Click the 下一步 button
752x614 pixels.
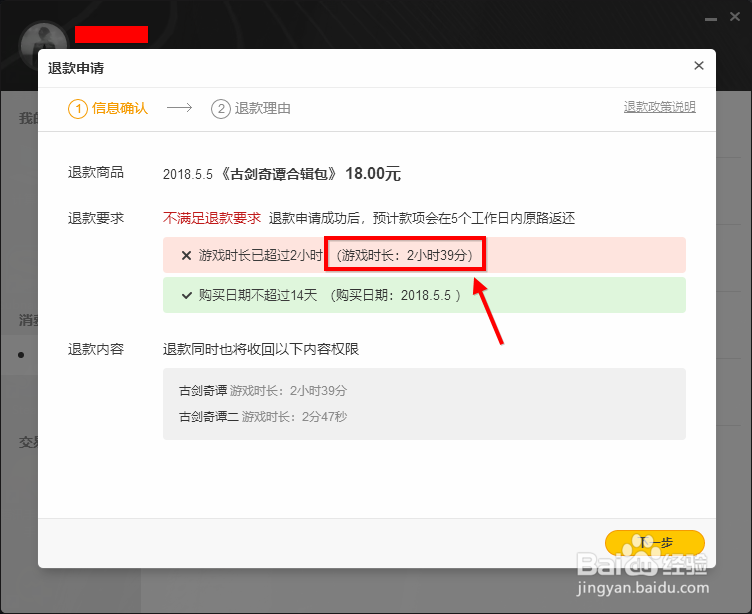655,543
